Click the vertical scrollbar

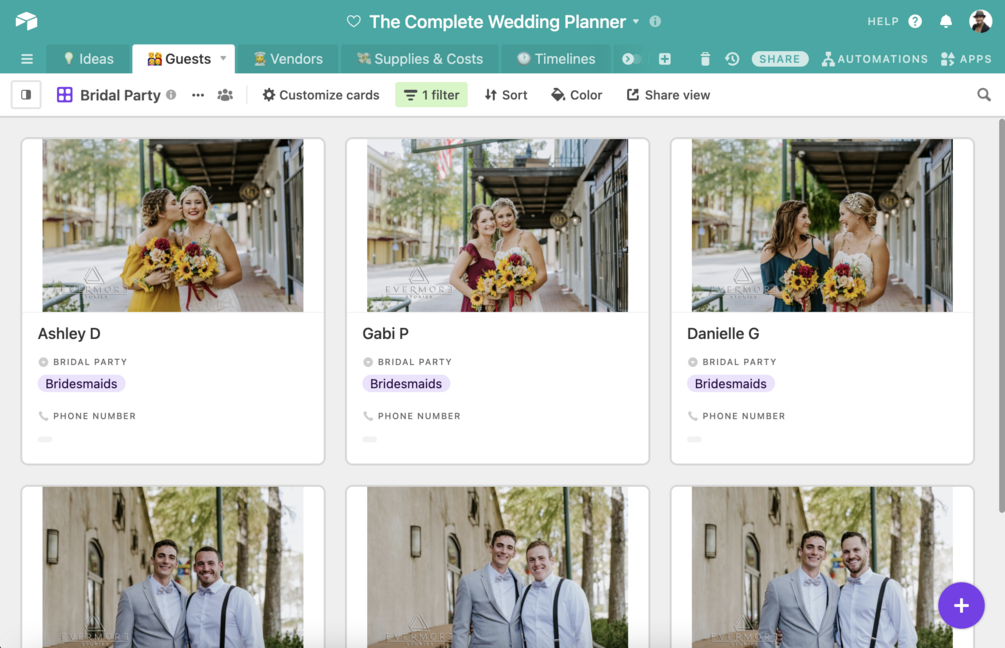[1001, 315]
